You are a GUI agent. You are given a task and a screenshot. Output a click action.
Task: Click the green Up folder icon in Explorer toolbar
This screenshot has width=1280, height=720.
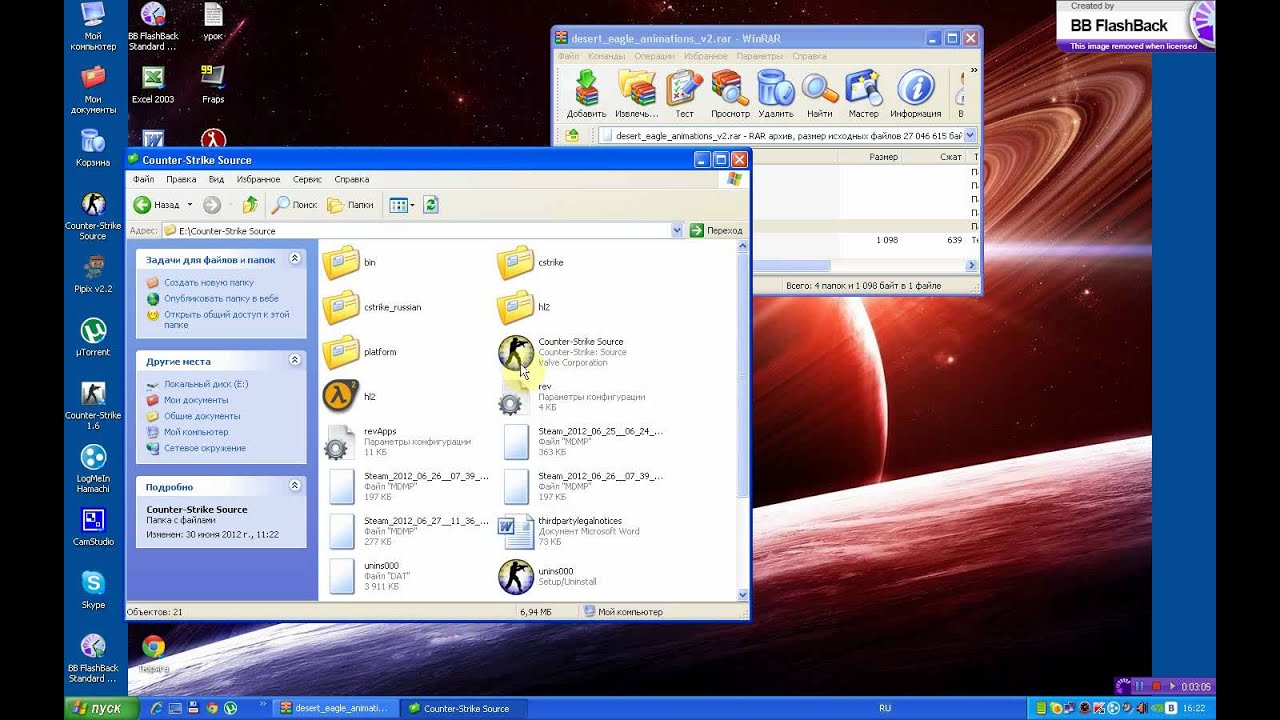click(x=250, y=204)
